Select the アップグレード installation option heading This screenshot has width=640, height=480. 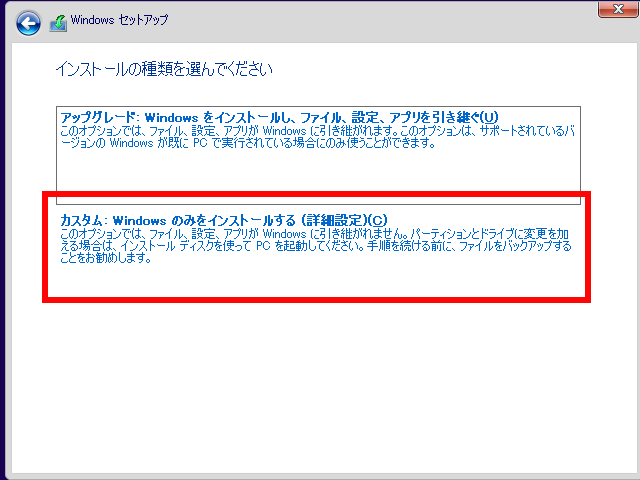(x=279, y=117)
